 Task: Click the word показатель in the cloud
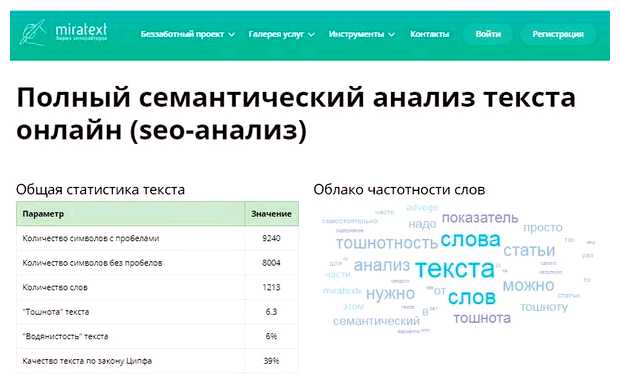pos(480,218)
